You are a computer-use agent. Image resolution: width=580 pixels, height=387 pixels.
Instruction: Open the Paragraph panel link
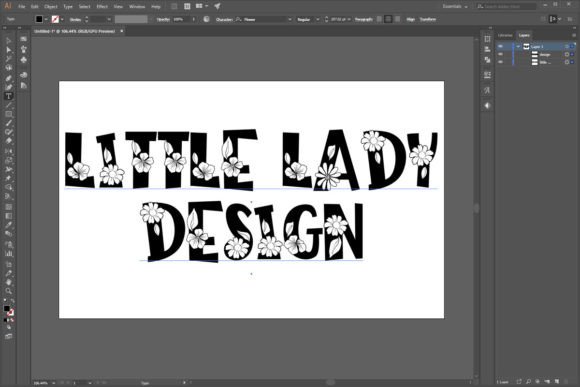(x=364, y=19)
